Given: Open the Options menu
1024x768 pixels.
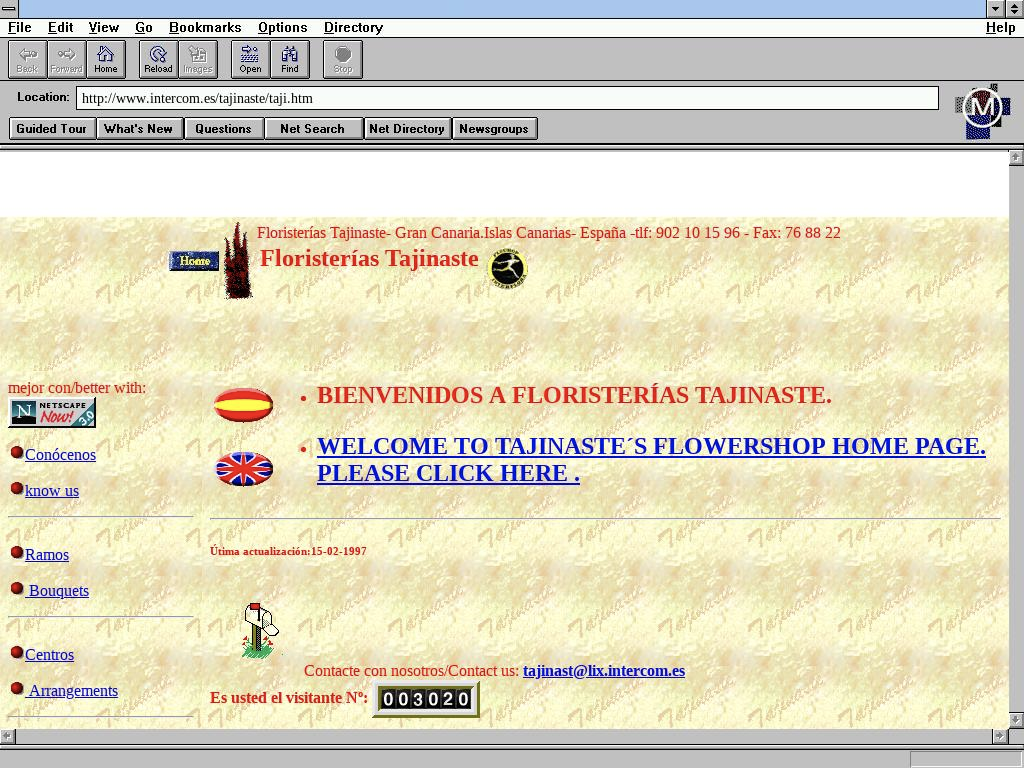Looking at the screenshot, I should (x=282, y=27).
